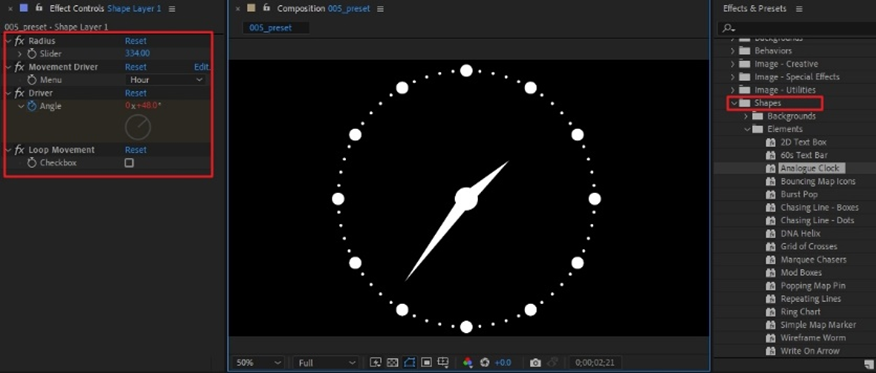The height and width of the screenshot is (373, 876).
Task: Click Edit for Movement Driver menu
Action: pos(202,67)
